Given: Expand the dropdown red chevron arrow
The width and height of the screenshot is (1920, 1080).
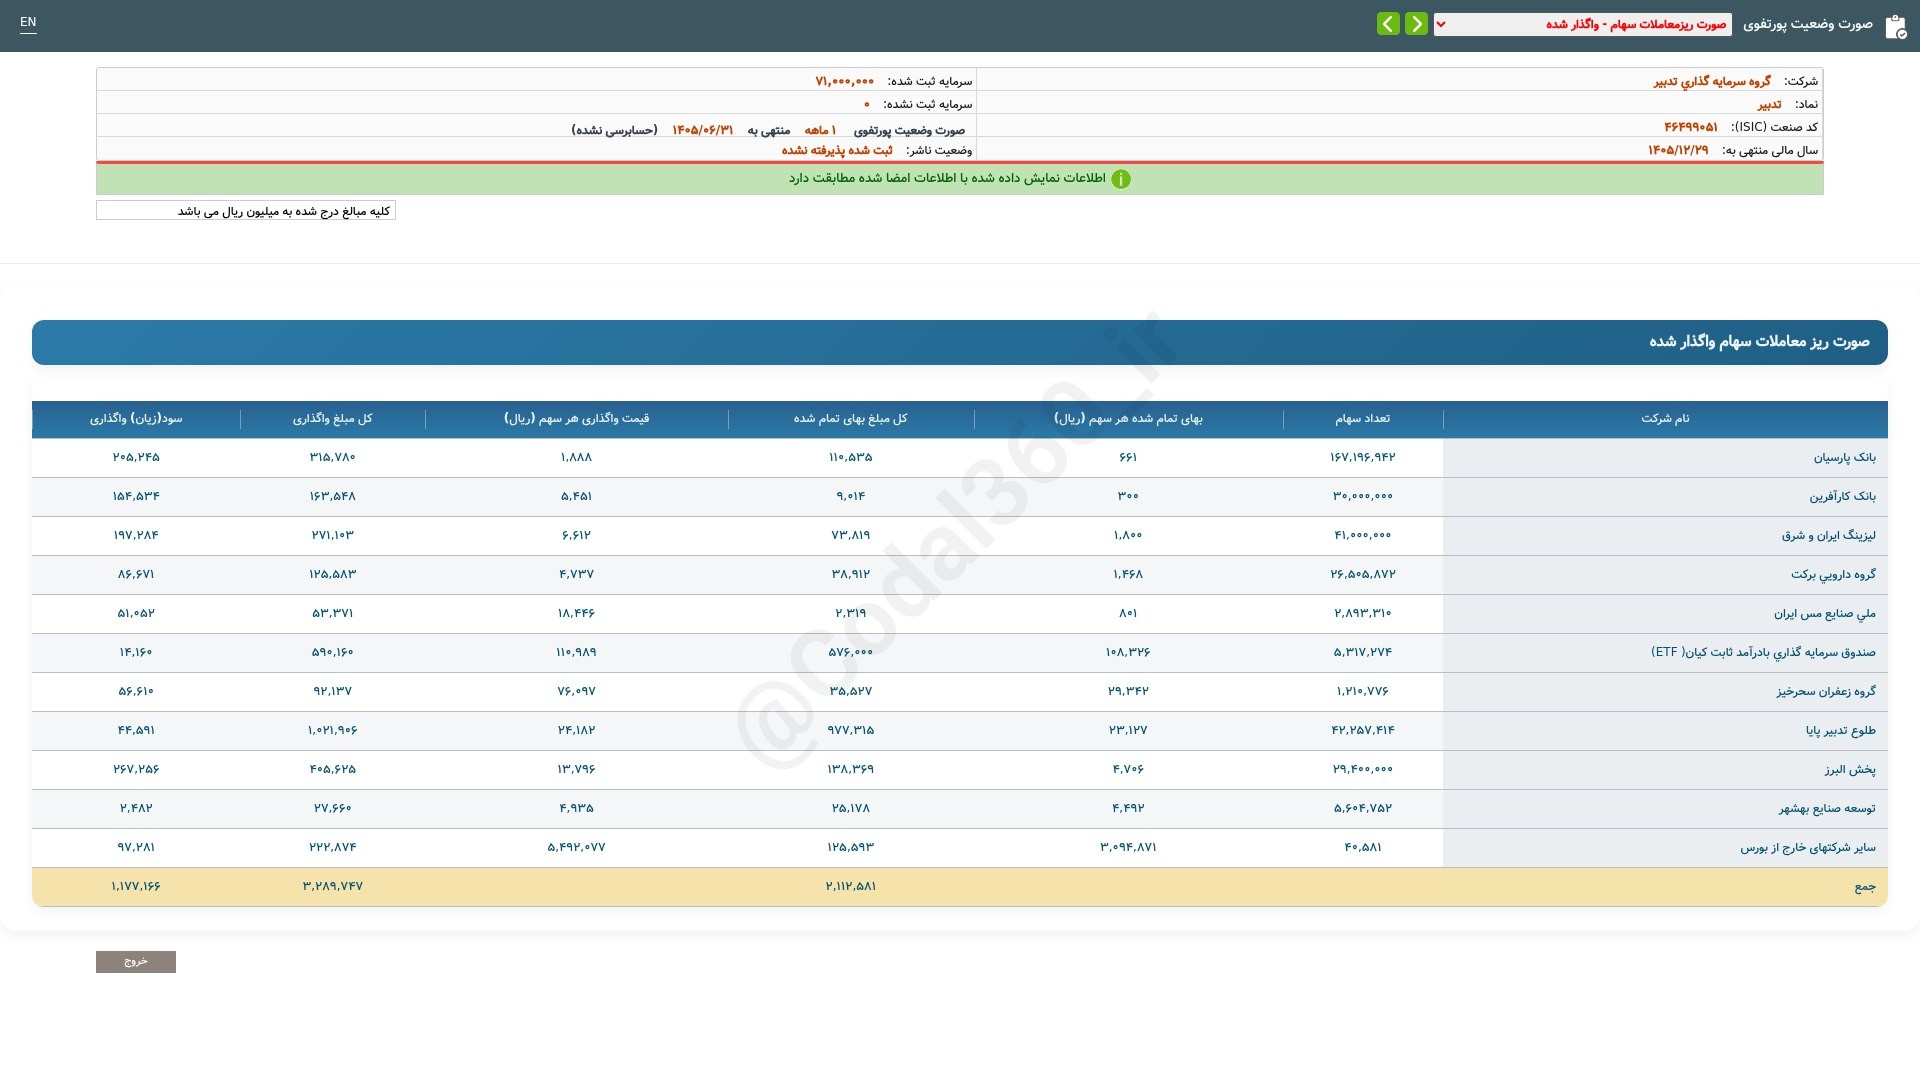Looking at the screenshot, I should click(x=1441, y=24).
